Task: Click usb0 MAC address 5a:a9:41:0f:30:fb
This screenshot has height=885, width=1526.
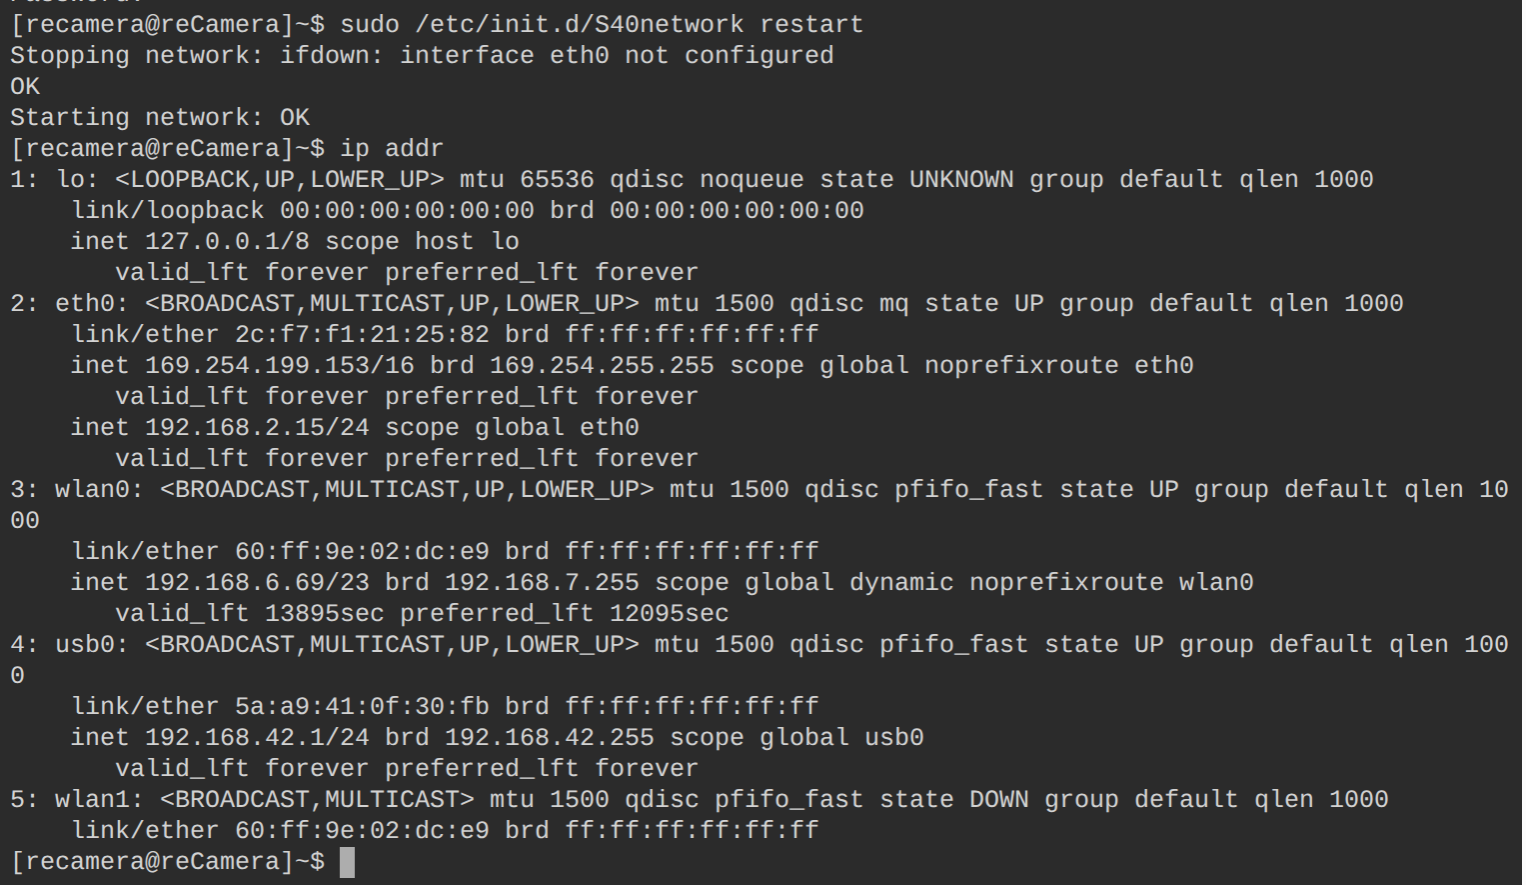Action: (362, 706)
